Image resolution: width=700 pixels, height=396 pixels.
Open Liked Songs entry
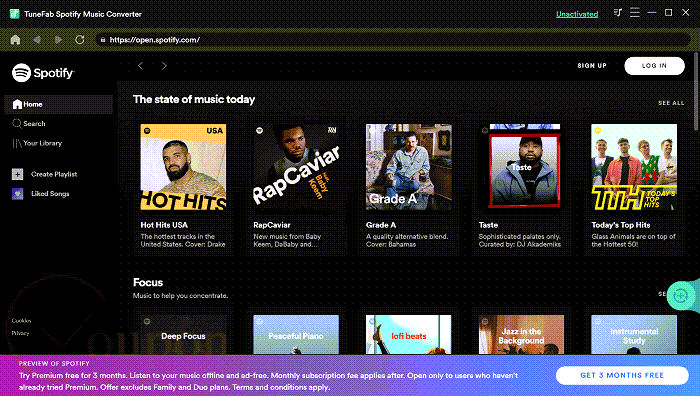(50, 194)
